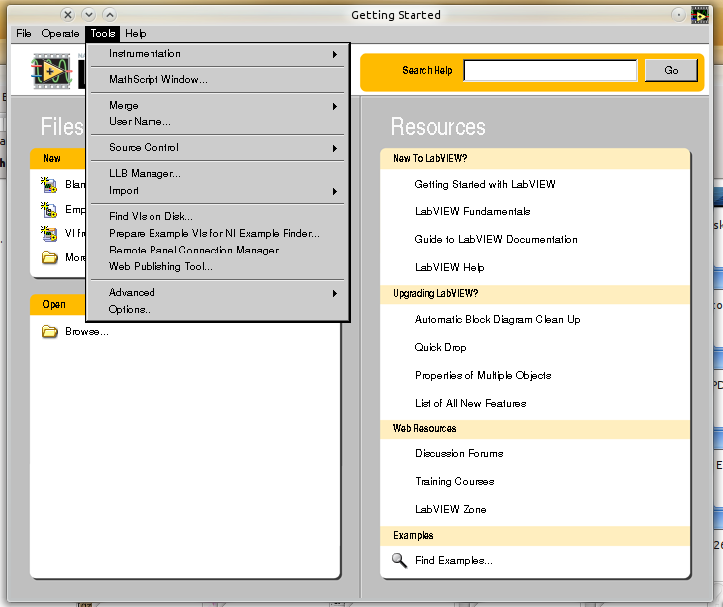Click the title bar up-arrow button
723x607 pixels.
[109, 15]
